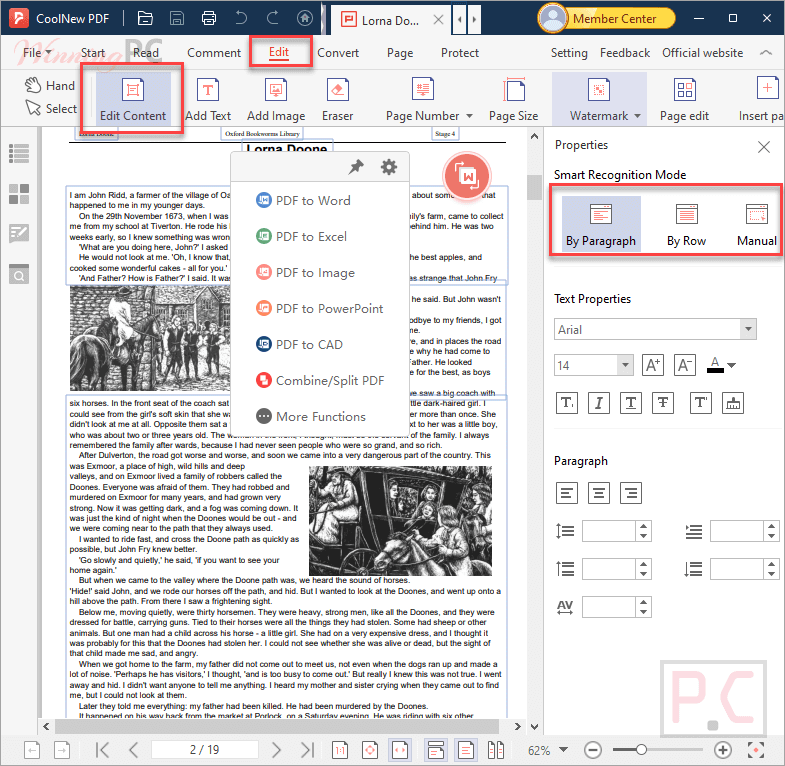Image resolution: width=785 pixels, height=766 pixels.
Task: Open the Page edit tool
Action: 684,100
